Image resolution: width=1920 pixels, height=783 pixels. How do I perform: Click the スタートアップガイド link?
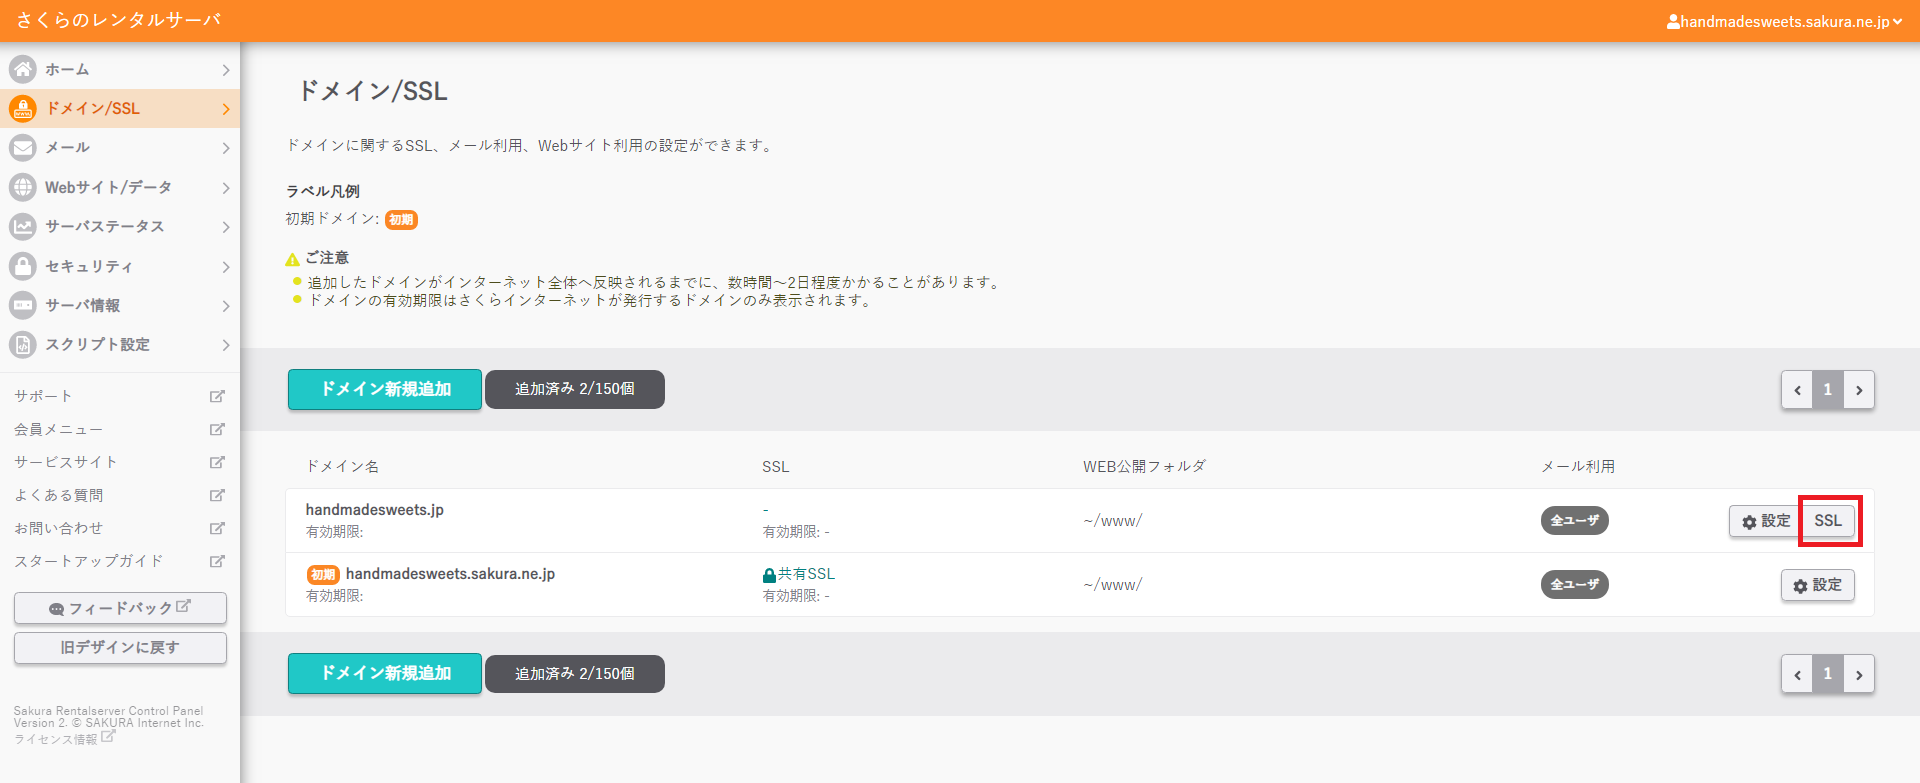click(88, 561)
